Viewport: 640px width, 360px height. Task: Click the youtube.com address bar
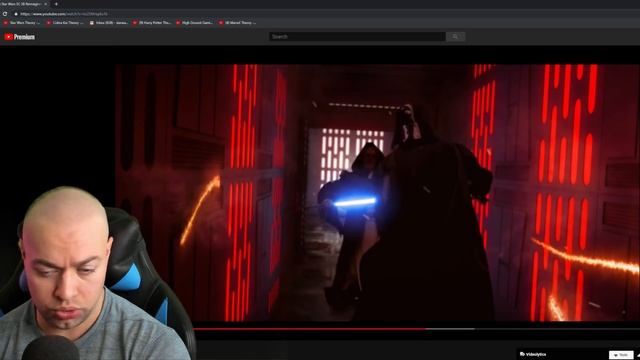tap(64, 14)
